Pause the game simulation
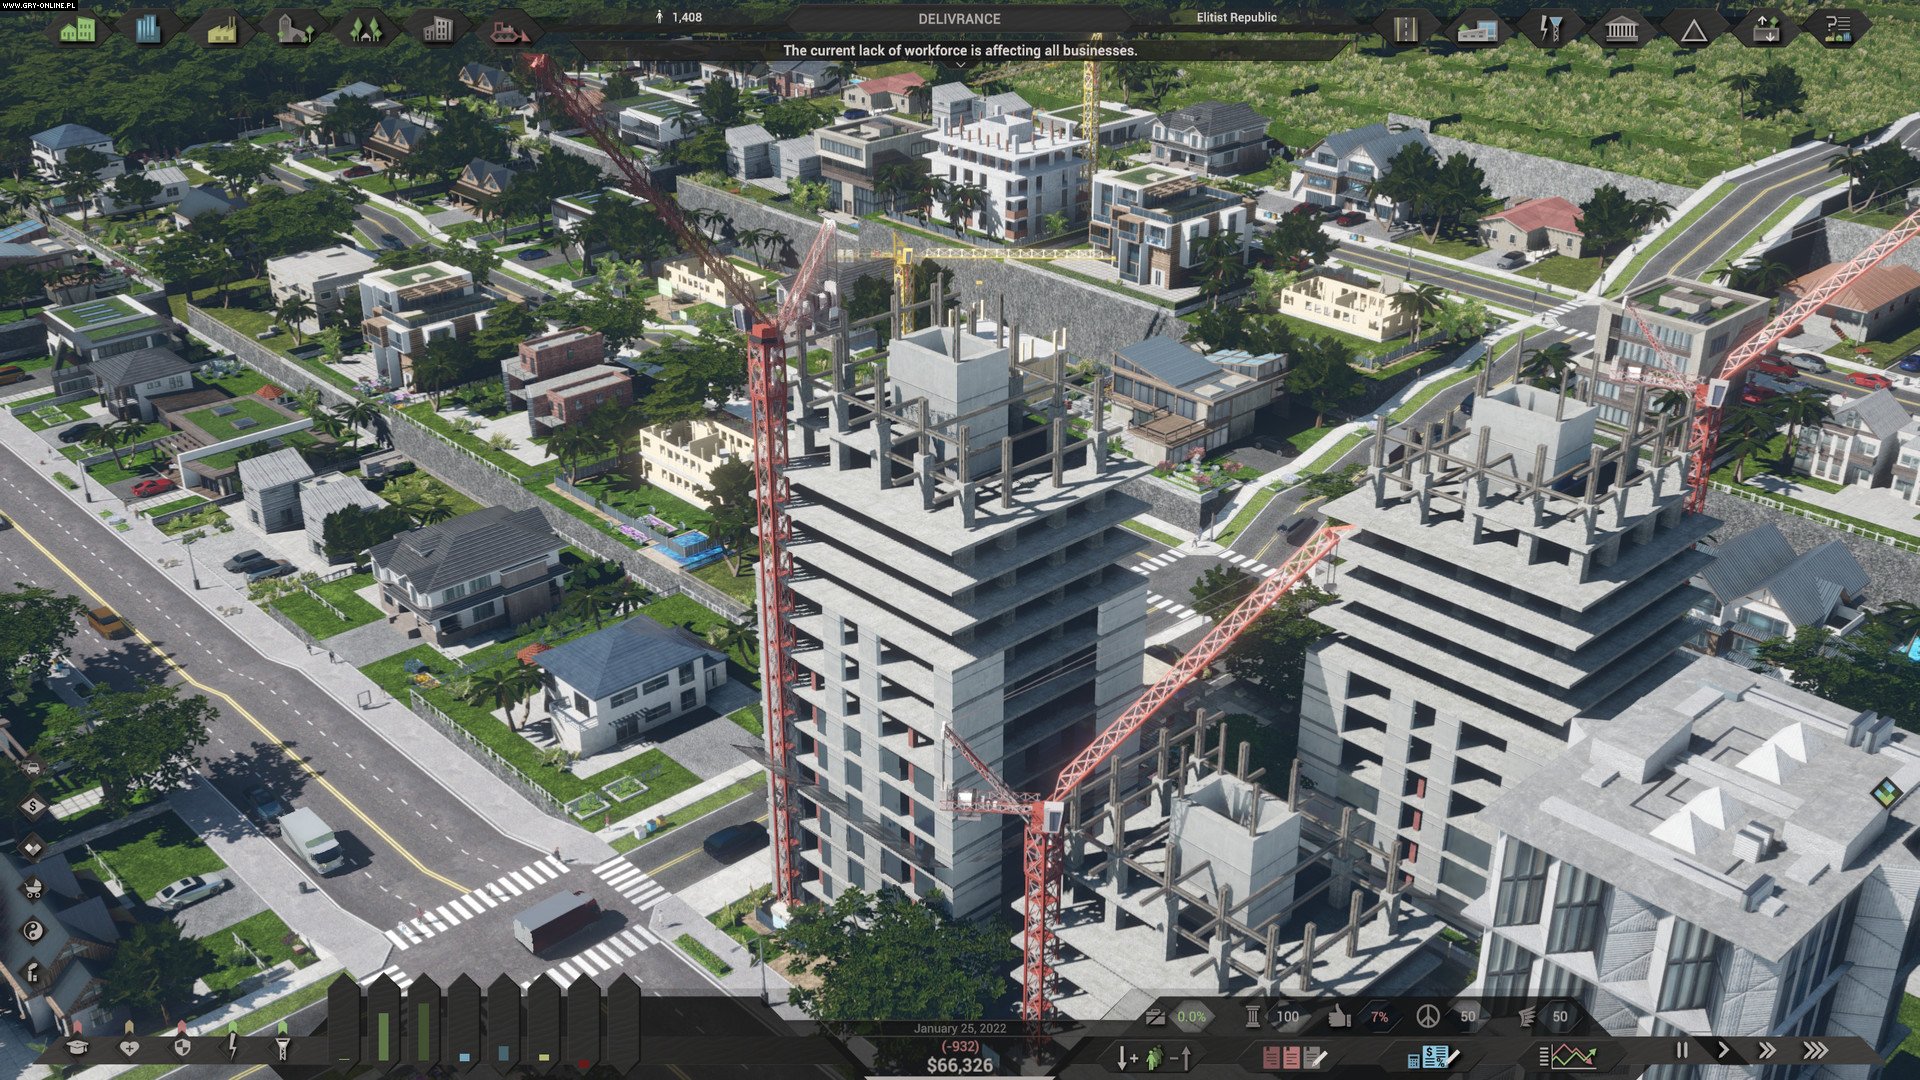1920x1080 pixels. 1683,1050
